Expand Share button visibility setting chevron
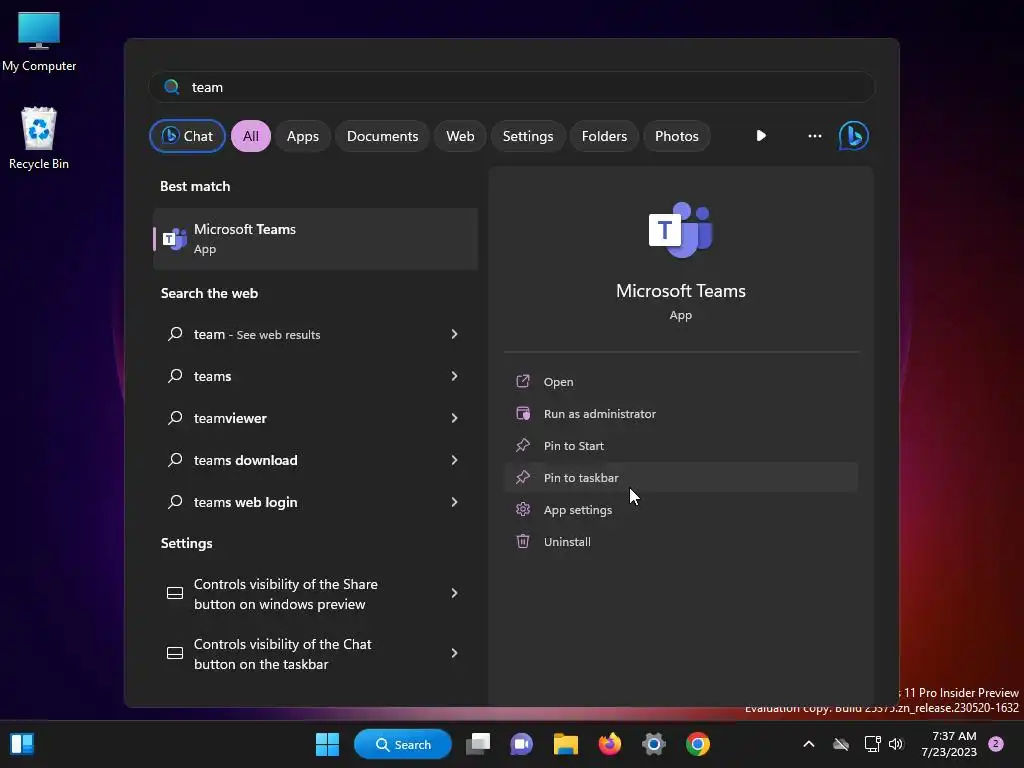 (455, 593)
